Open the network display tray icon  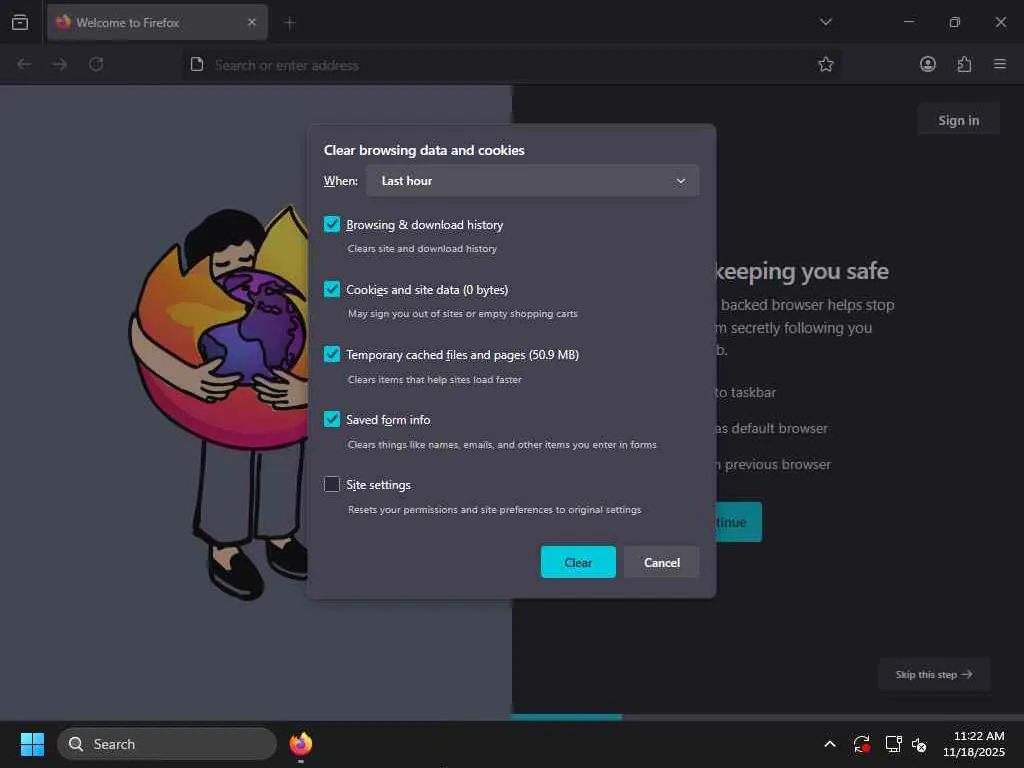893,744
